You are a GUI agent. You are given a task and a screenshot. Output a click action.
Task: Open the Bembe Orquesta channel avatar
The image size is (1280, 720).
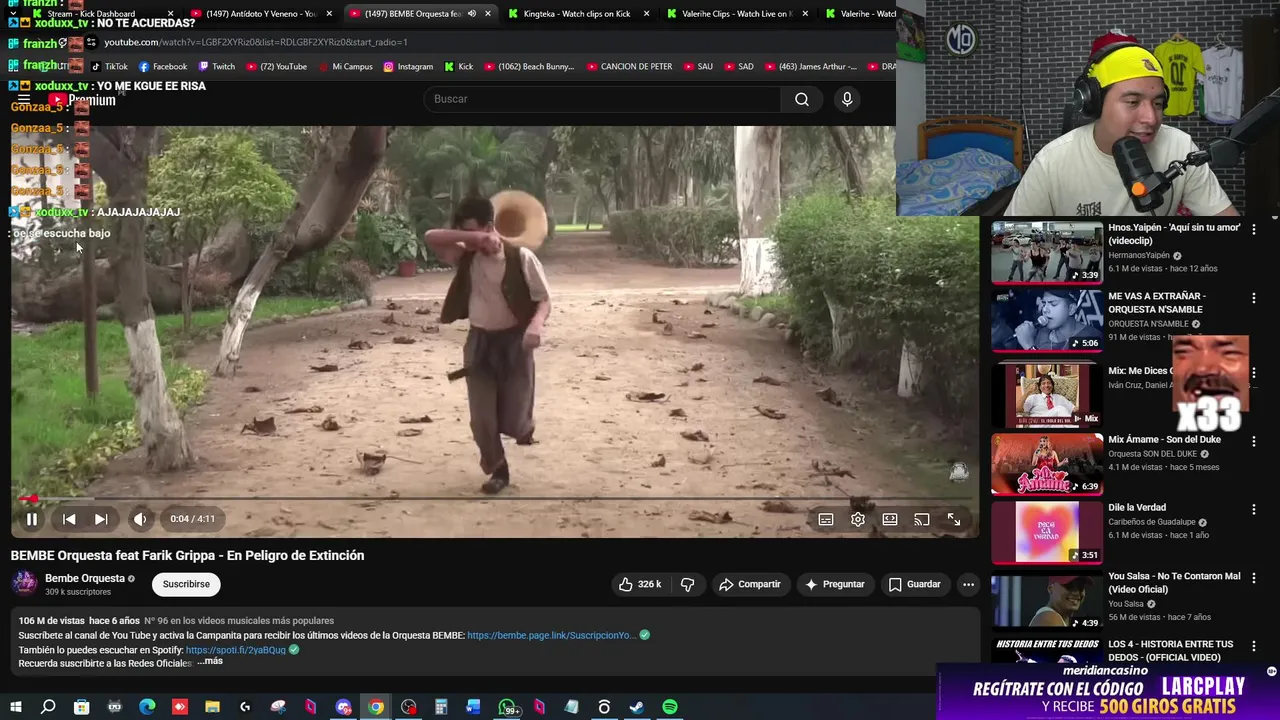pyautogui.click(x=24, y=584)
